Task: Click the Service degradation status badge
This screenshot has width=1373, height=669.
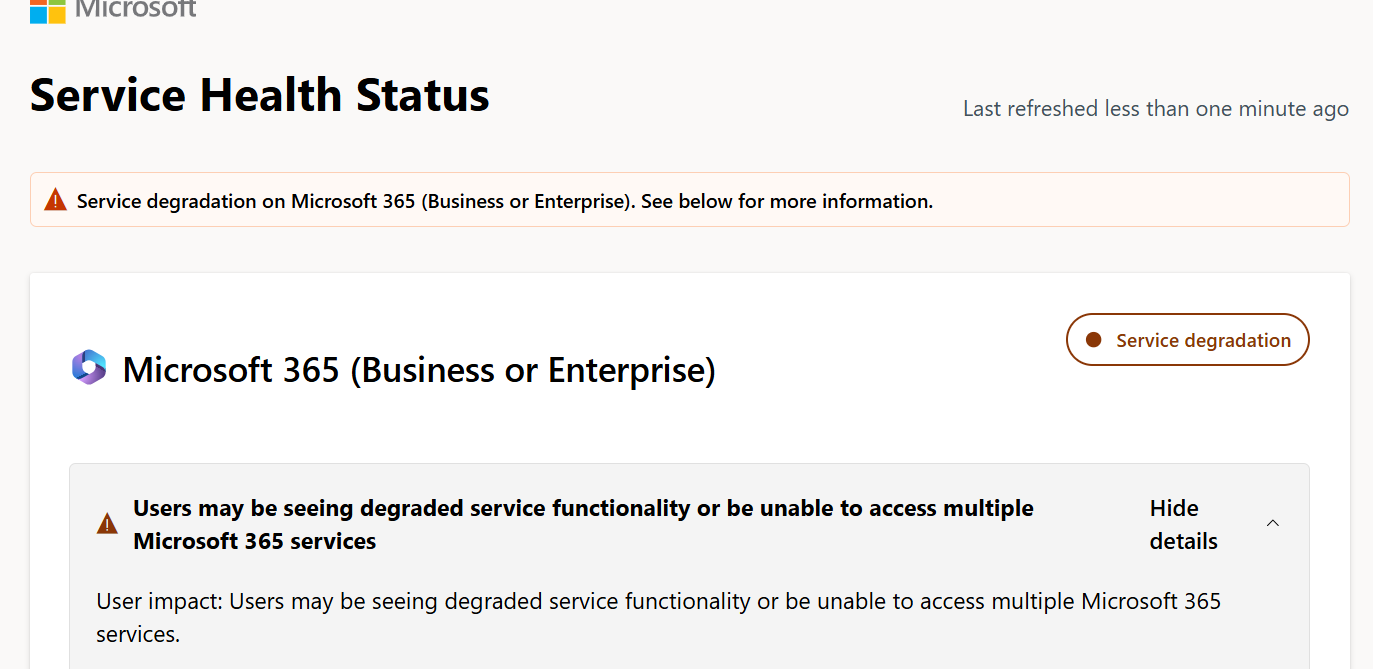Action: tap(1188, 340)
